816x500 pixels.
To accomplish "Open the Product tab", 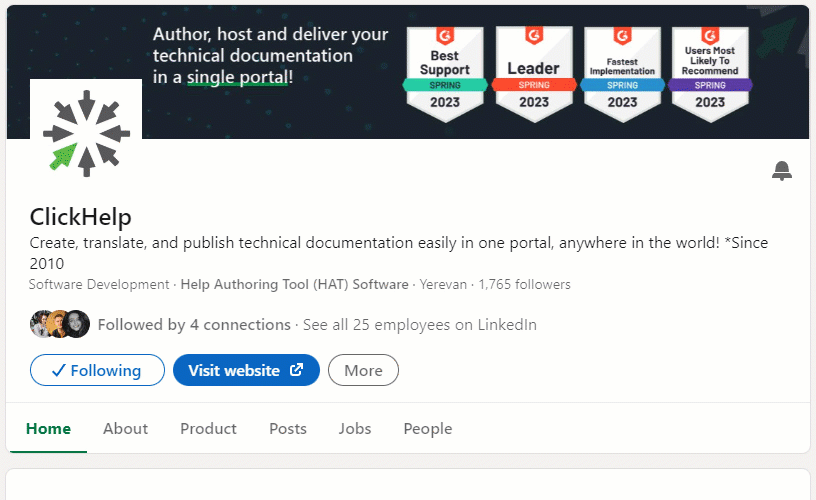I will (x=208, y=429).
